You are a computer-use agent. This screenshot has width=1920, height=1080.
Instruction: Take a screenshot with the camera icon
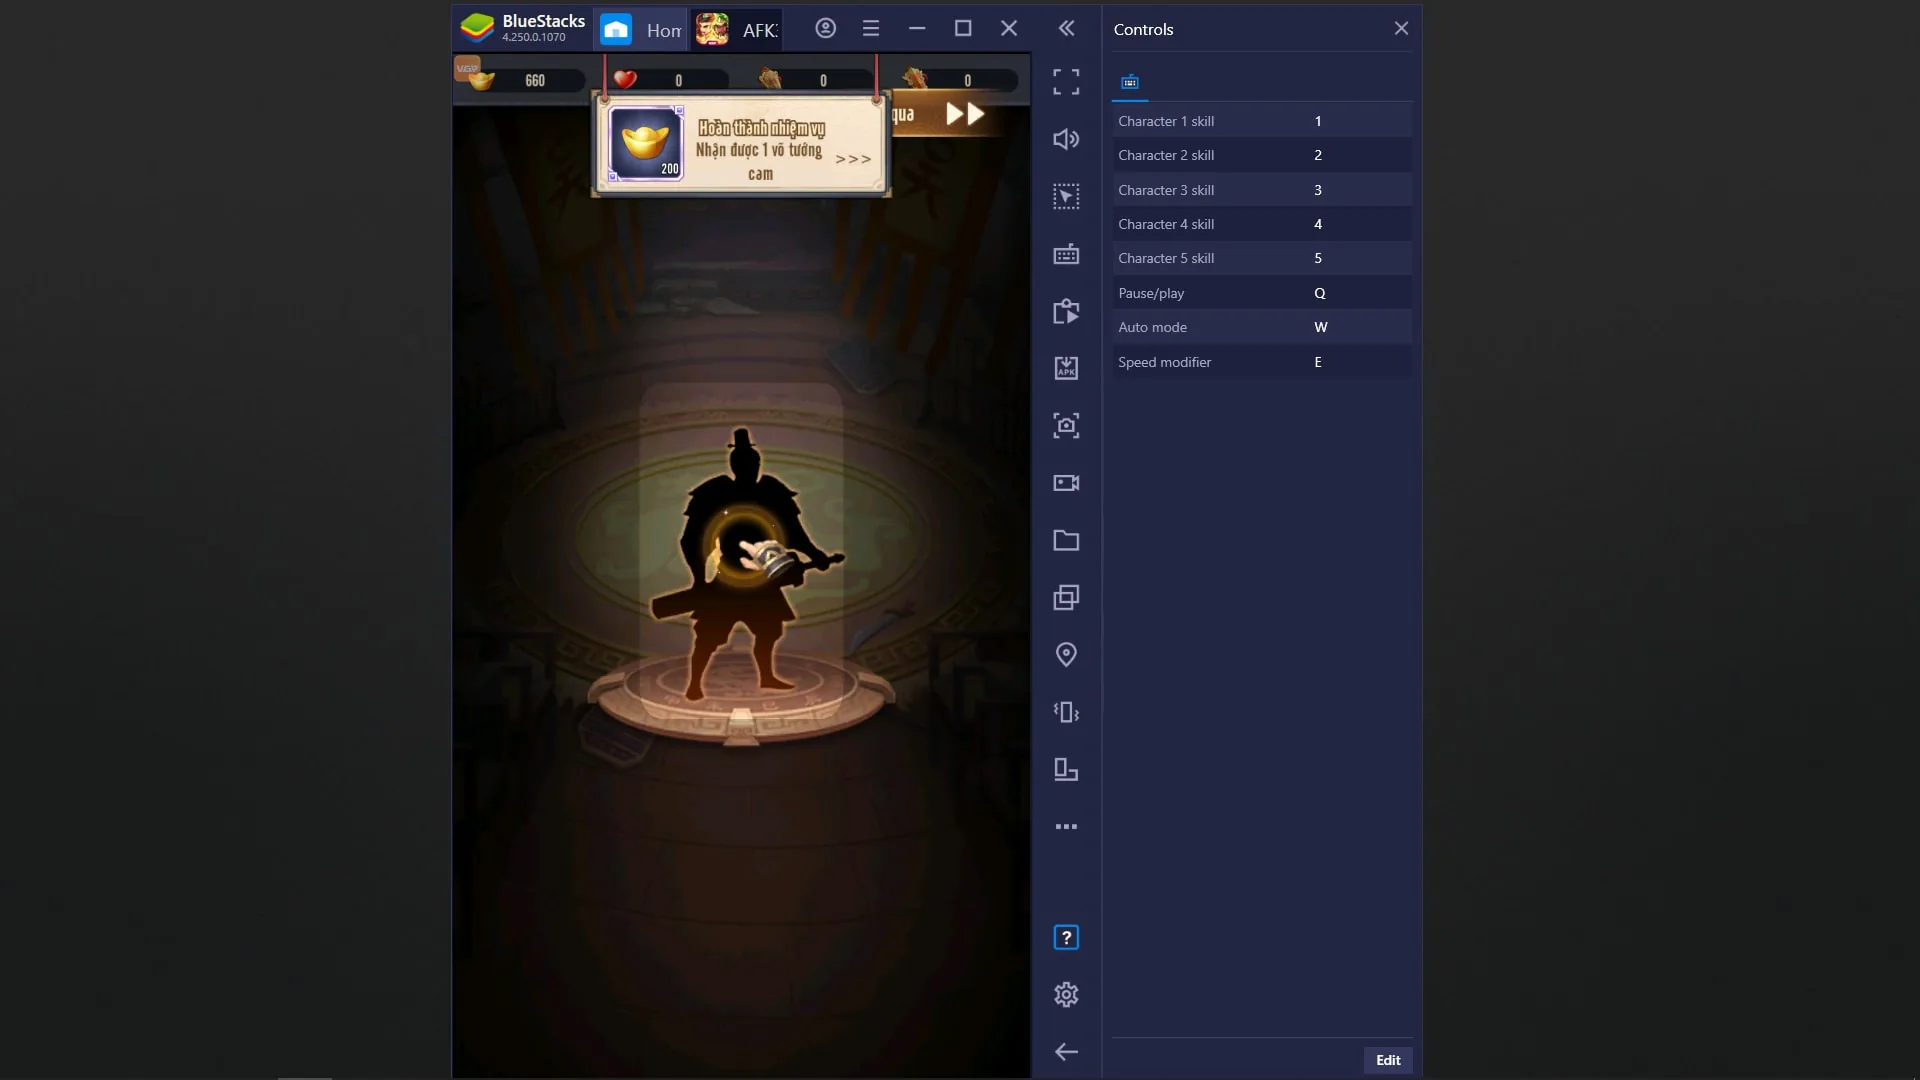[x=1066, y=426]
